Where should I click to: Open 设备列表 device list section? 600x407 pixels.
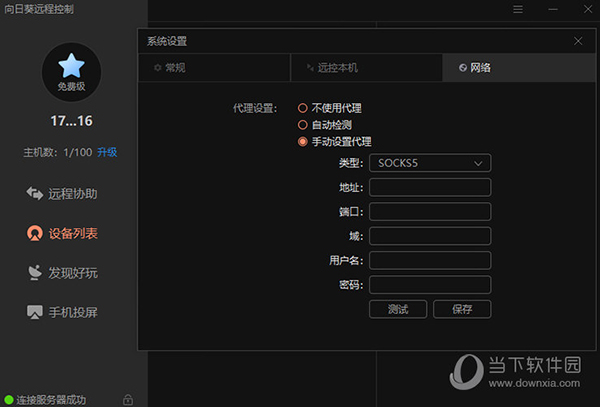tap(62, 233)
